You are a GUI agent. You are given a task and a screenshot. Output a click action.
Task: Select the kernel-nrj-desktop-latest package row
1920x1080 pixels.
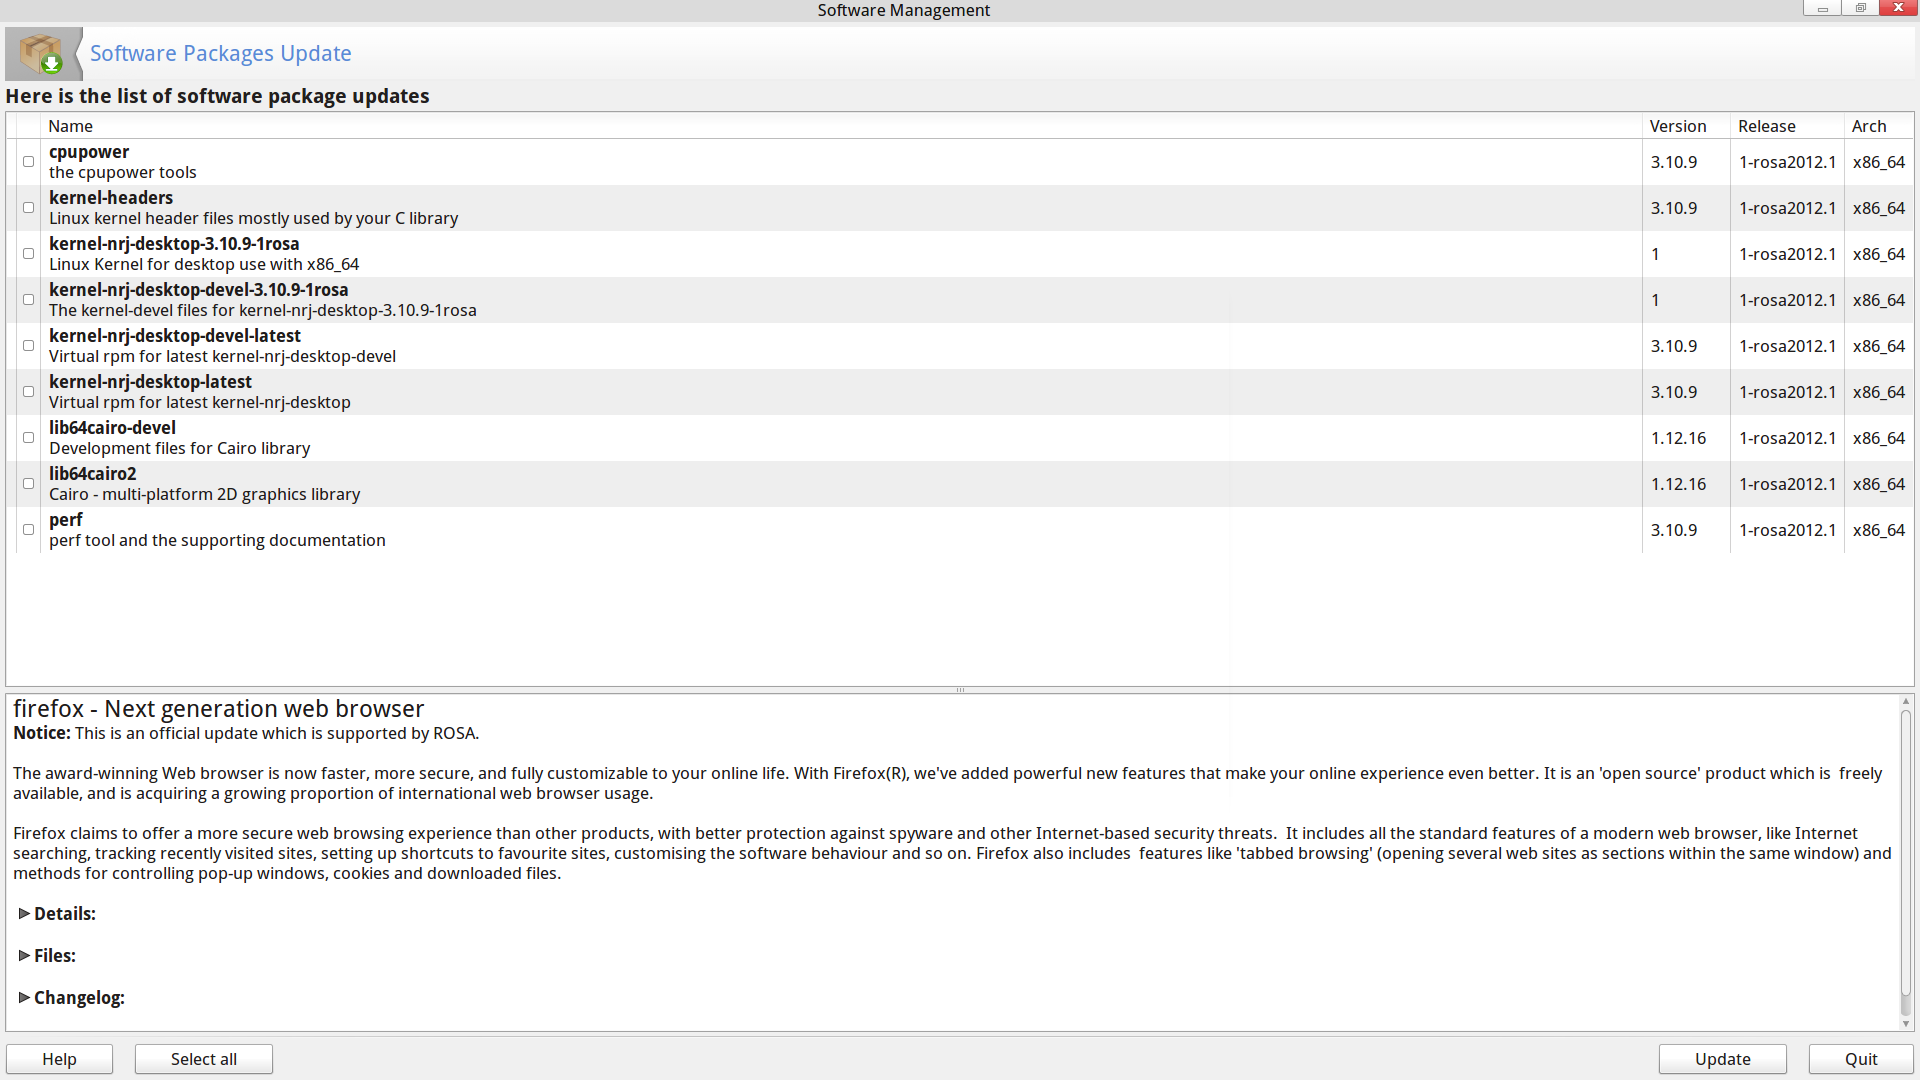coord(150,392)
